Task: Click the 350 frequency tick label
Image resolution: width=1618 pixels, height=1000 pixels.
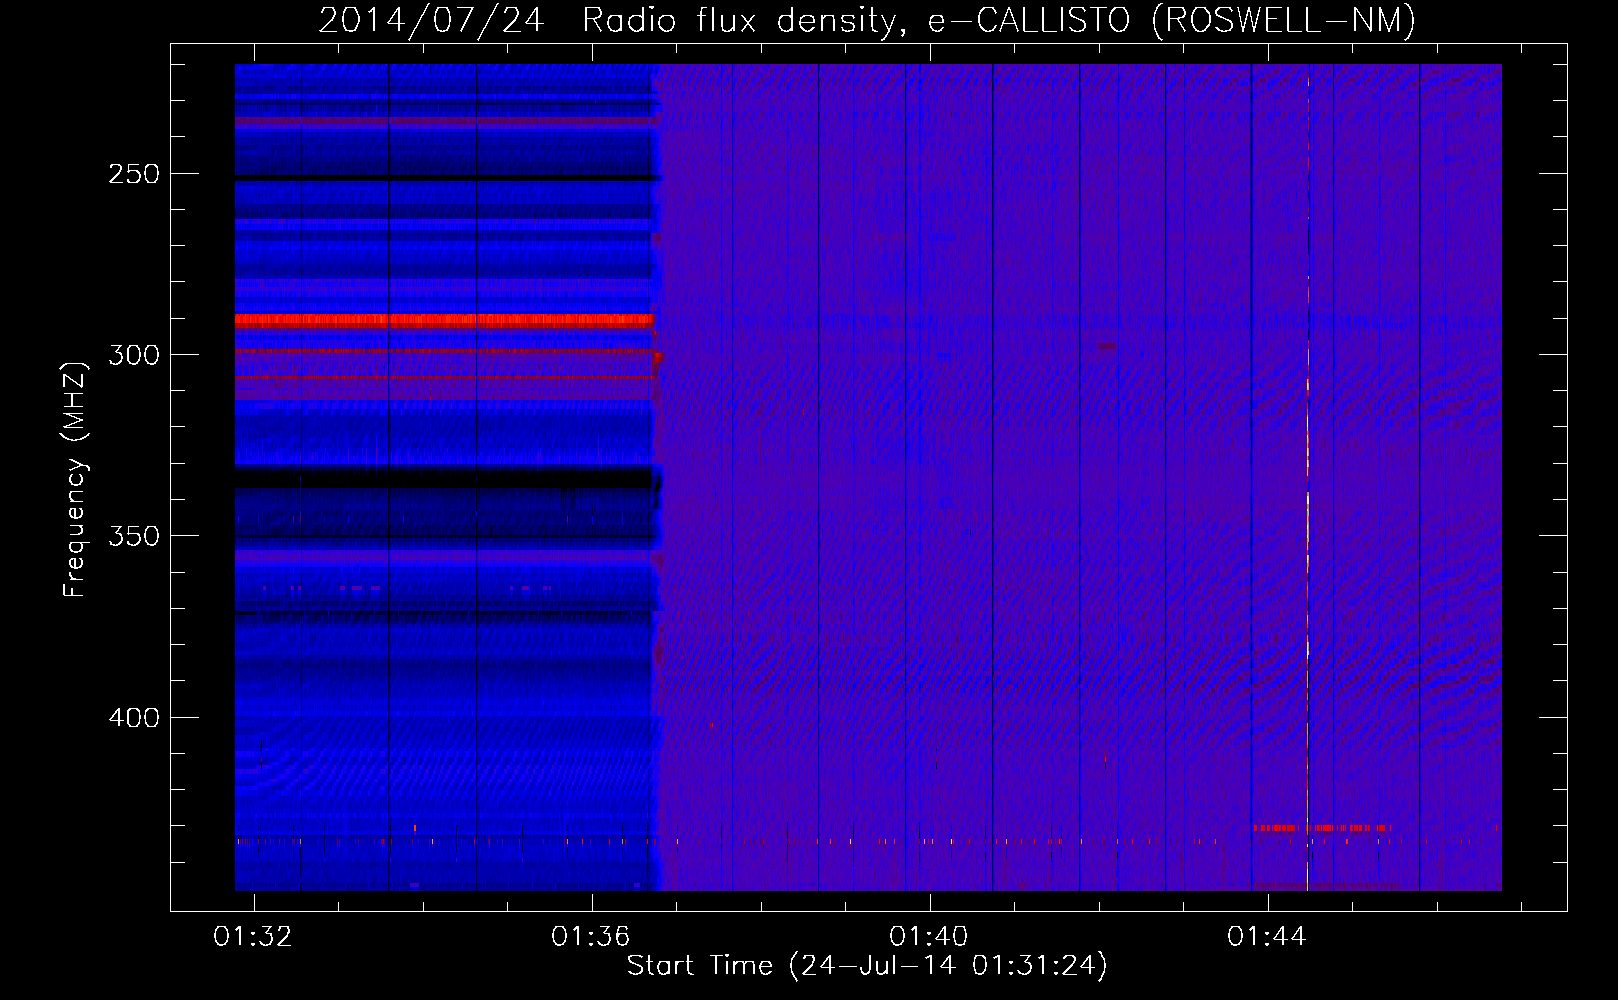Action: tap(134, 536)
